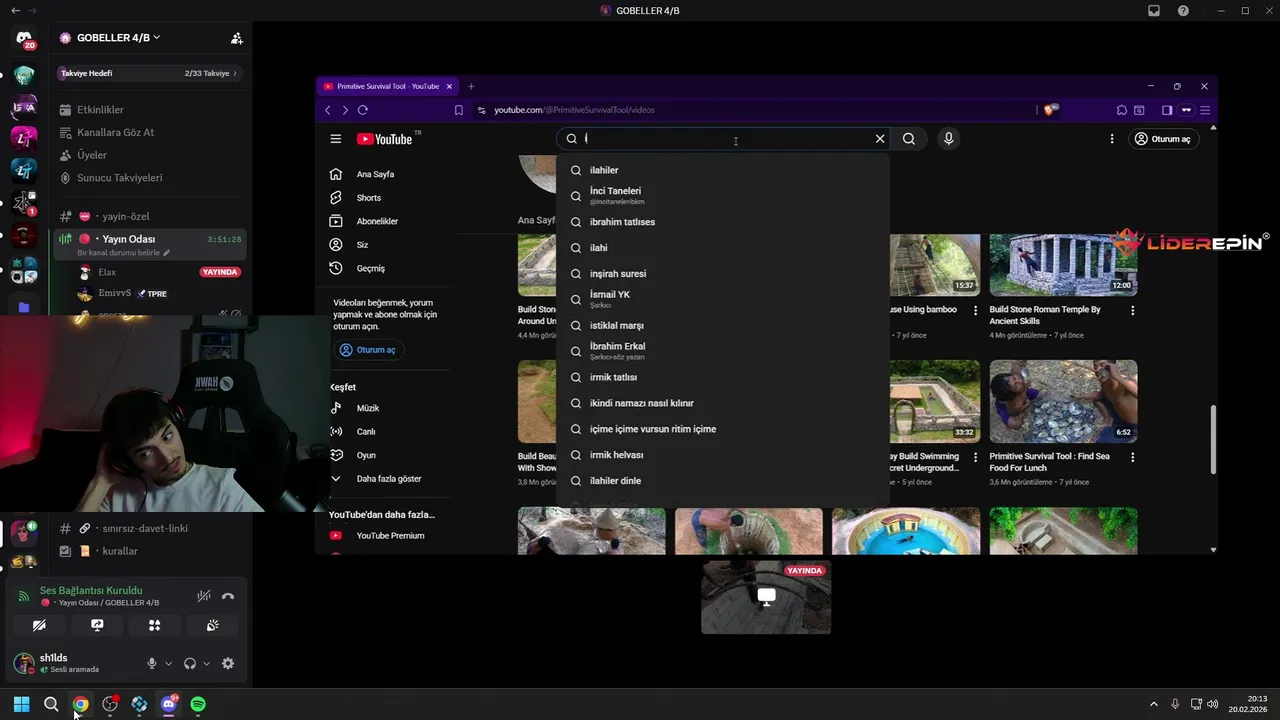Viewport: 1280px width, 720px height.
Task: Click 'Bir kanal durumu belirle' status link
Action: coord(123,253)
